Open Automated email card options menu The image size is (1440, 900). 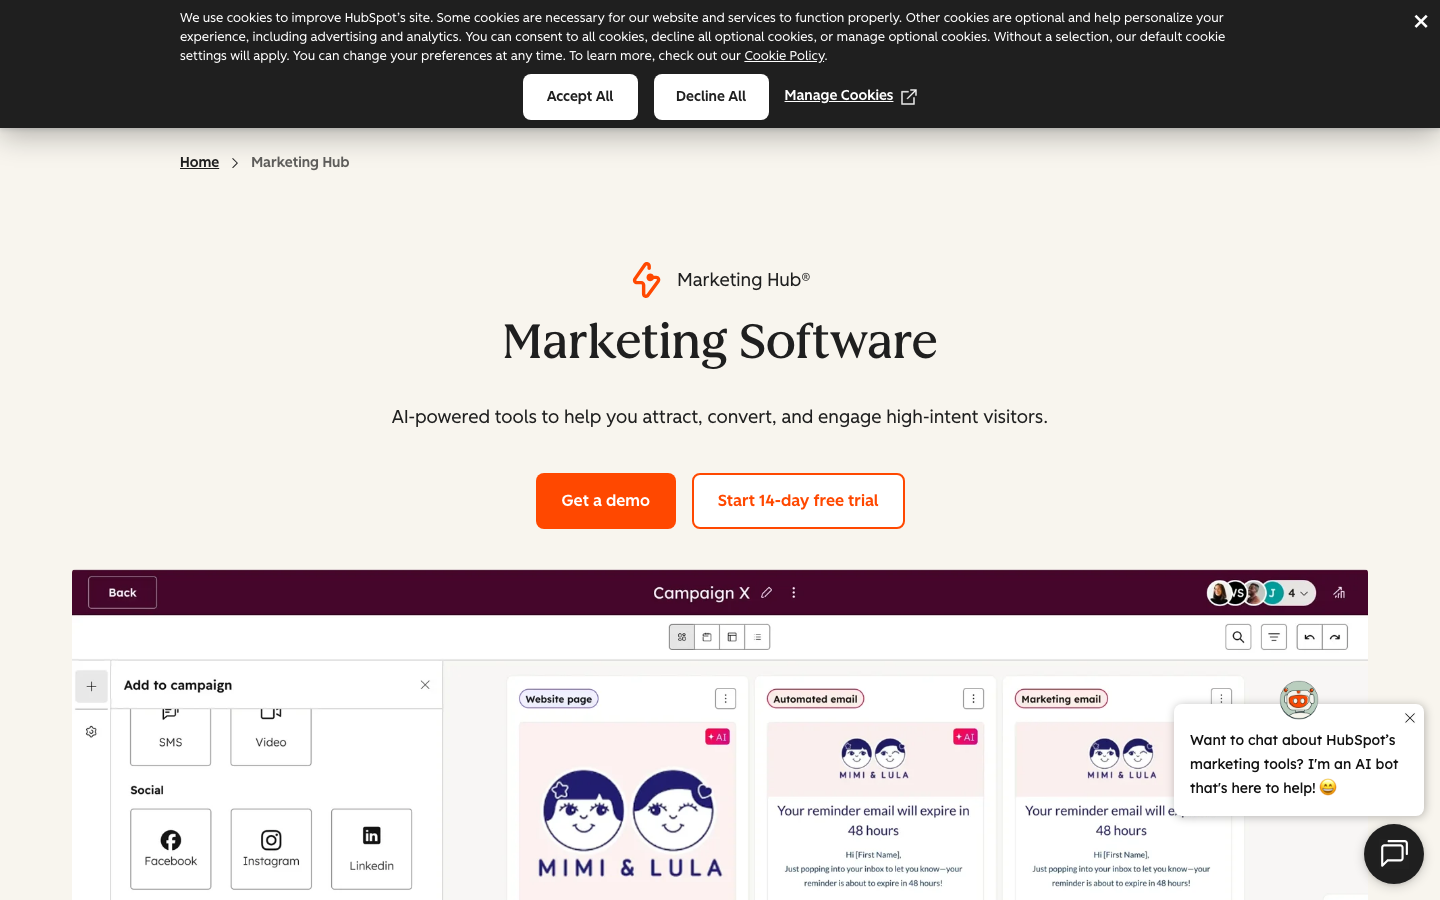coord(974,699)
